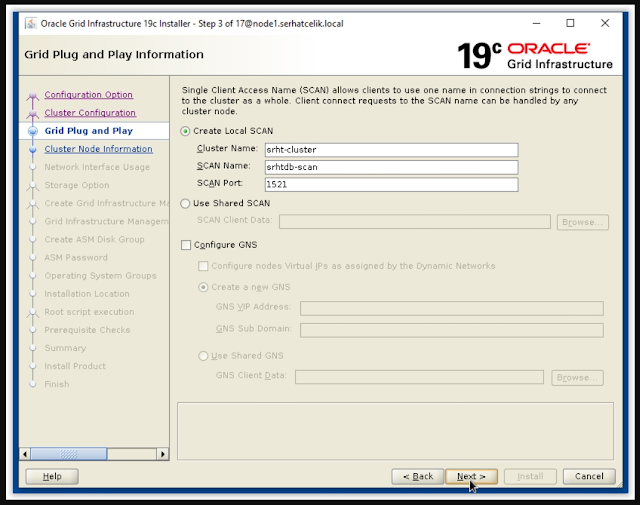
Task: Select the Grid Plug and Play step
Action: [x=89, y=131]
